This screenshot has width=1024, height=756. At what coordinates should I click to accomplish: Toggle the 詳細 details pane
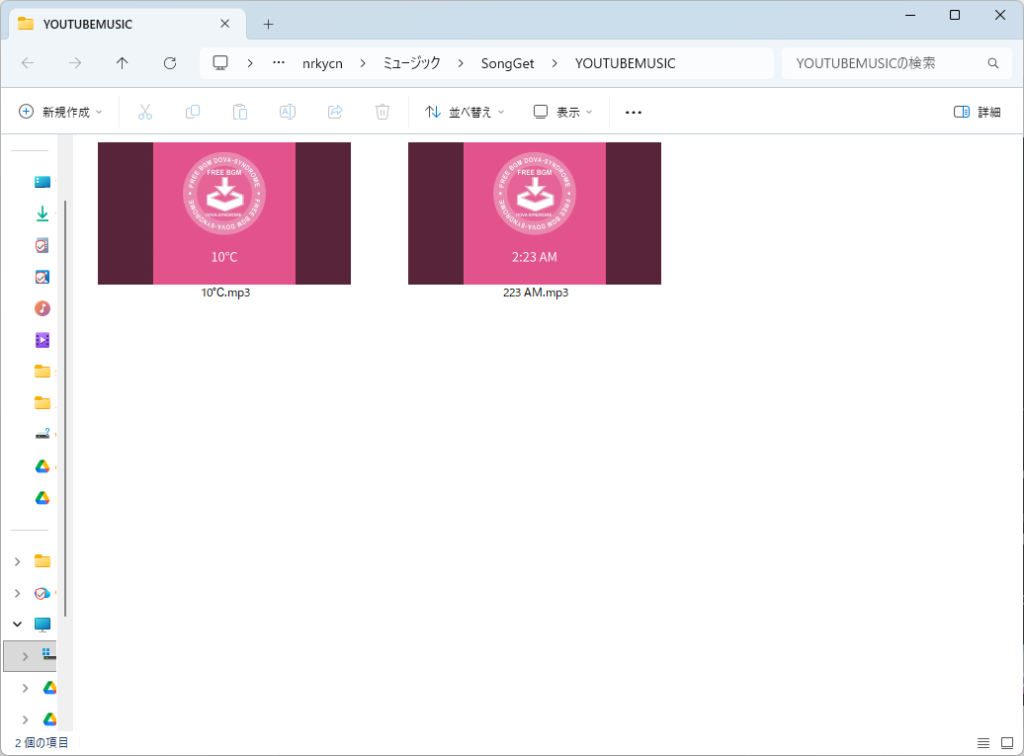(x=977, y=112)
